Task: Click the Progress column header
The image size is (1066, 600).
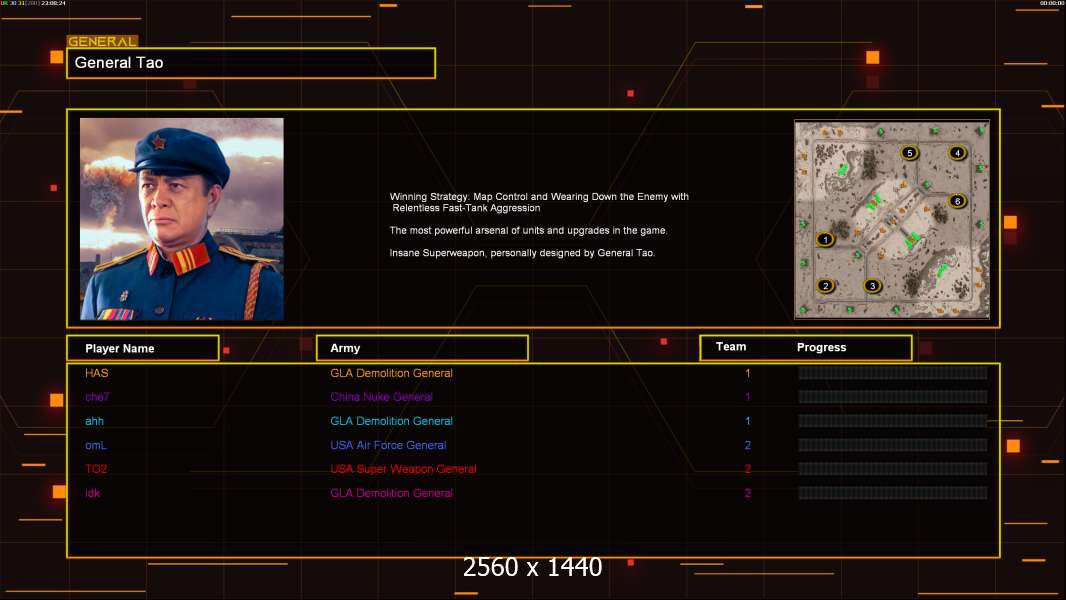Action: 821,347
